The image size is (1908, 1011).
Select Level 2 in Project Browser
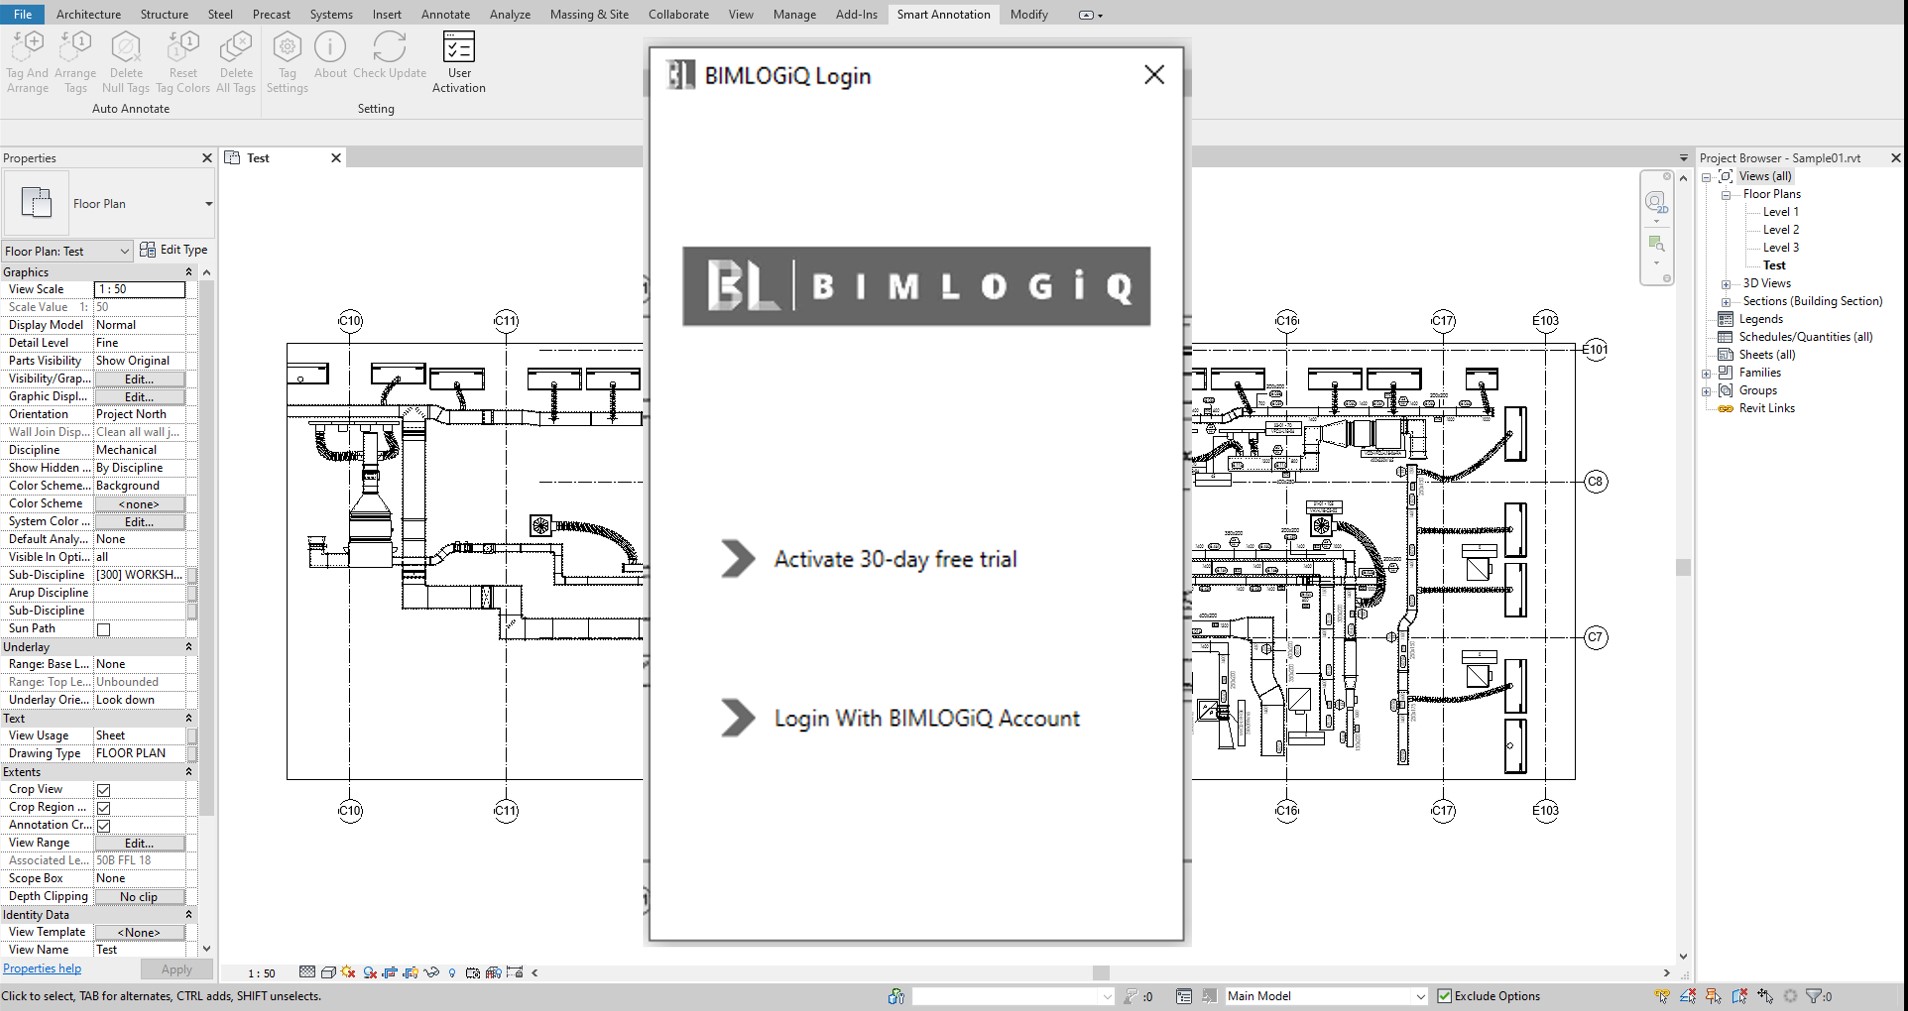(1780, 230)
